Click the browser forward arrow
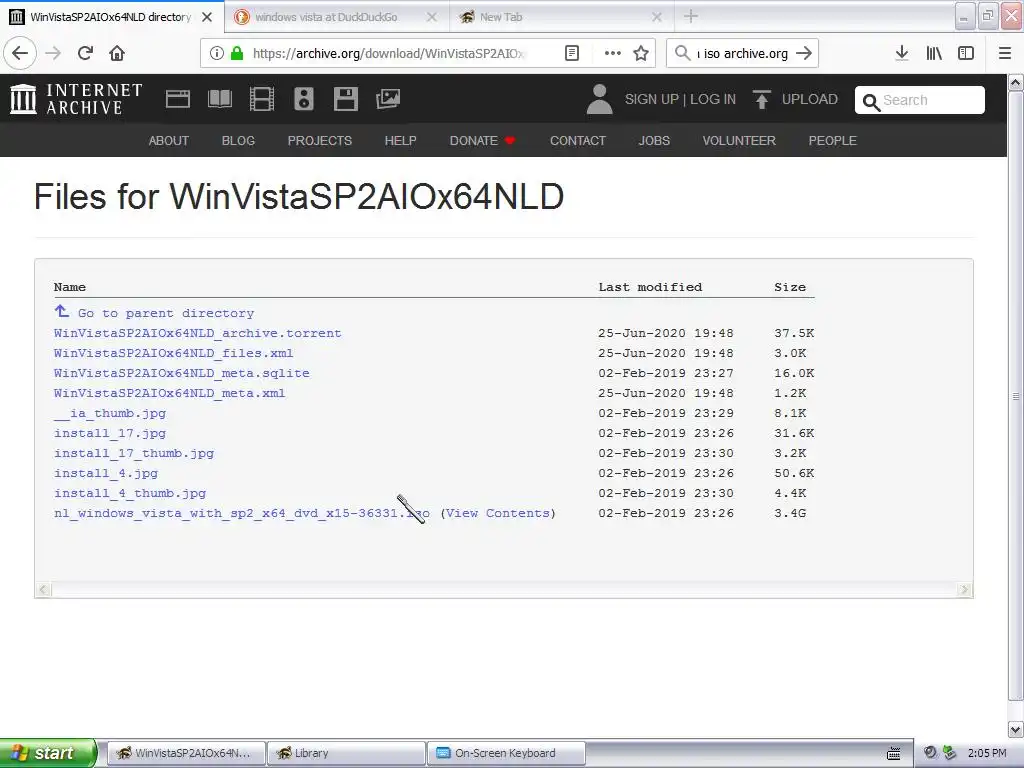Viewport: 1024px width, 768px height. point(53,53)
